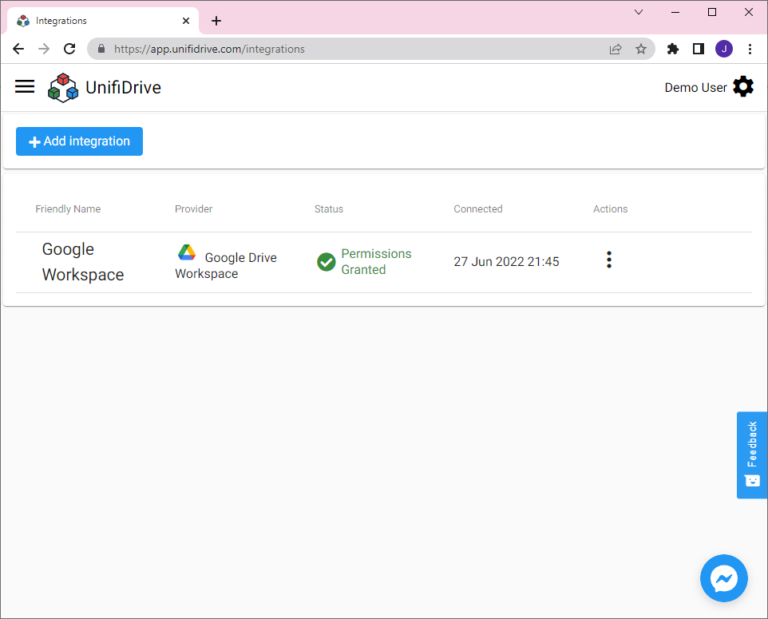The height and width of the screenshot is (619, 768).
Task: Toggle the browser side panel
Action: click(x=698, y=48)
